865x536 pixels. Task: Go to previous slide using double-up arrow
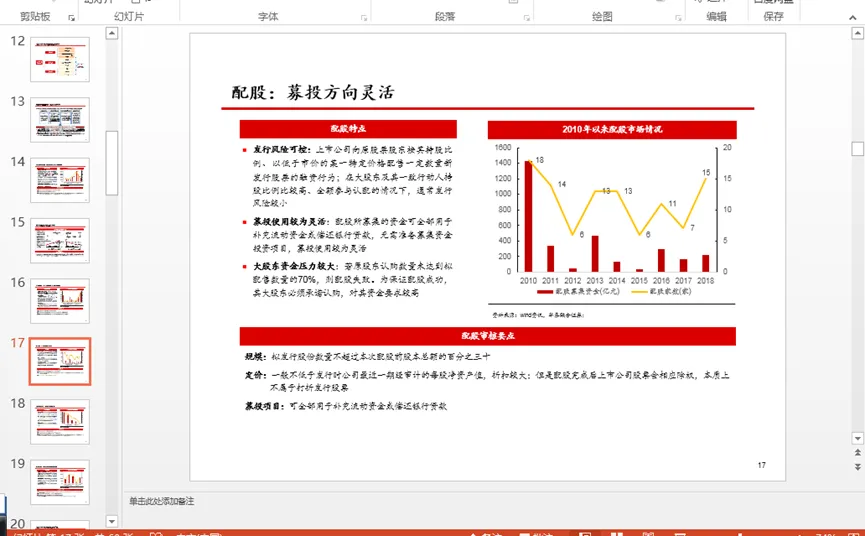[x=857, y=453]
